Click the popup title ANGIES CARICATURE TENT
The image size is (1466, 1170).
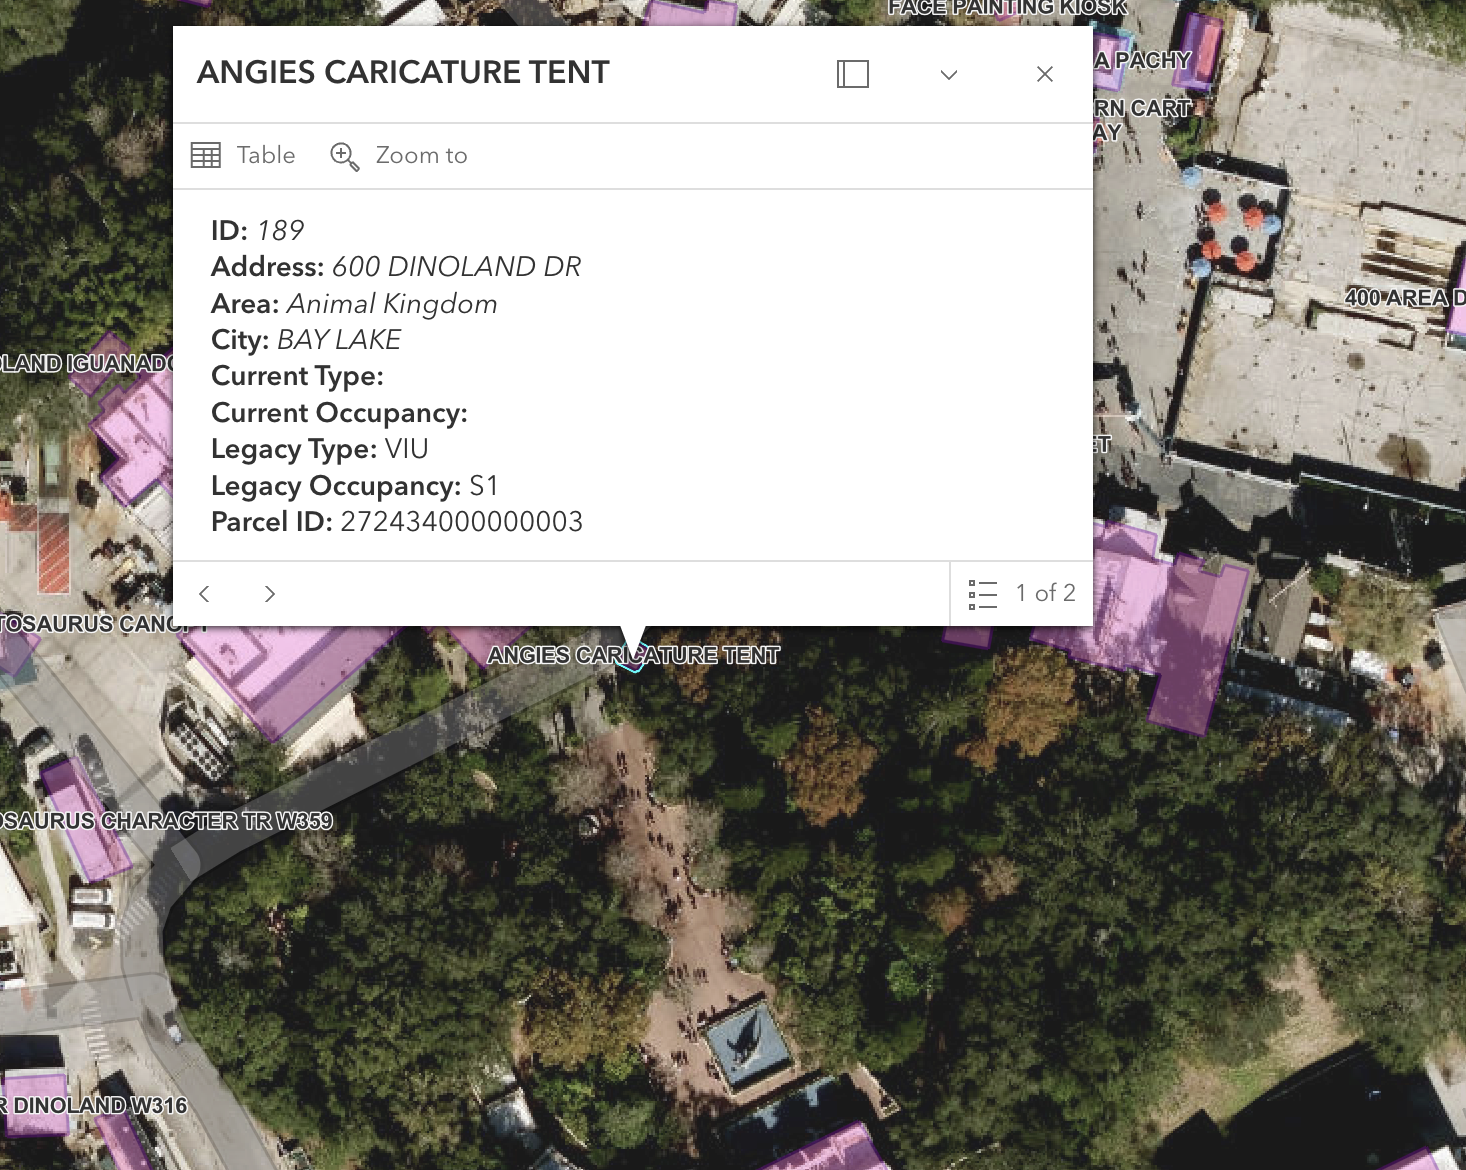point(403,72)
